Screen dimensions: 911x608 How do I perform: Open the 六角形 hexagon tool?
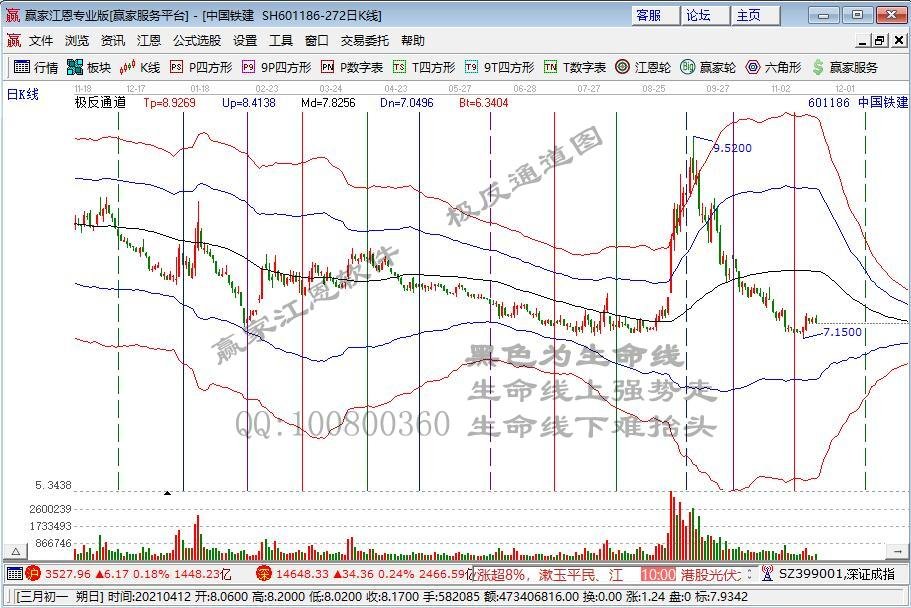[773, 67]
